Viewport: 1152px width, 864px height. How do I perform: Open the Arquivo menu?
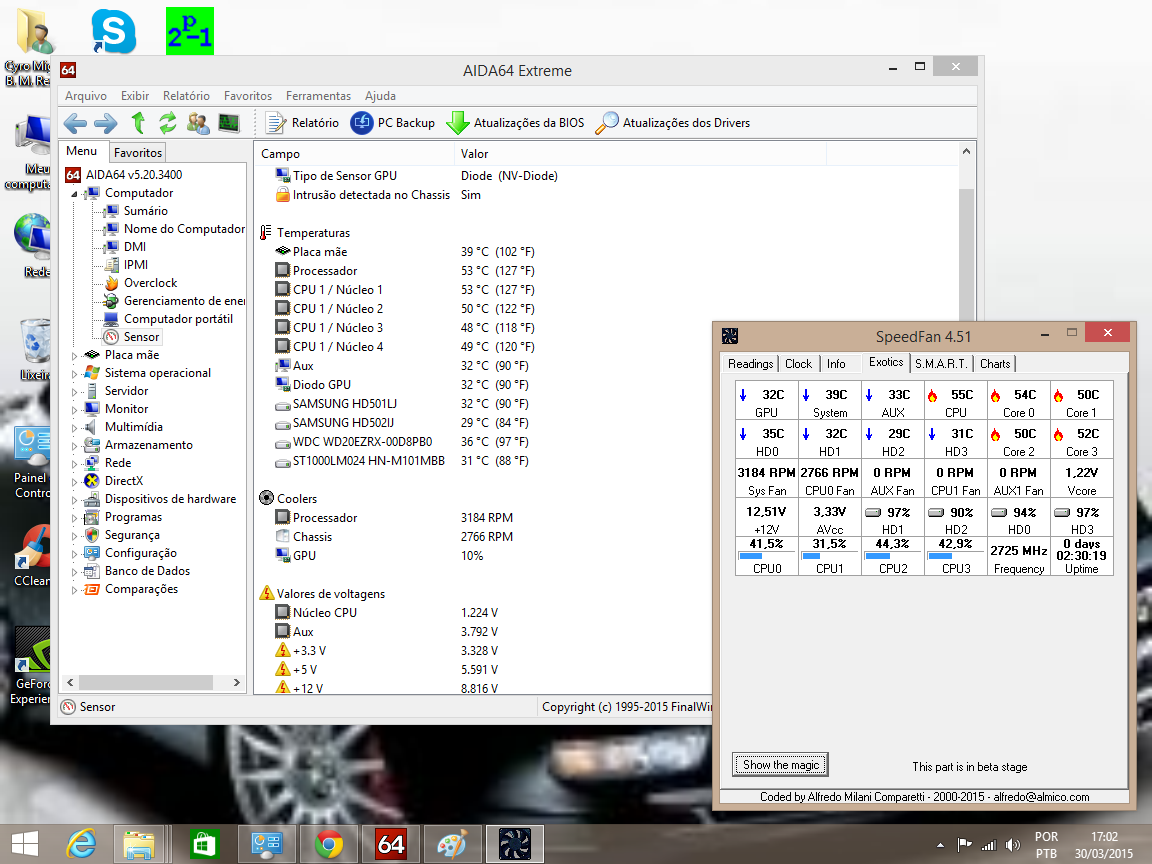[x=85, y=96]
